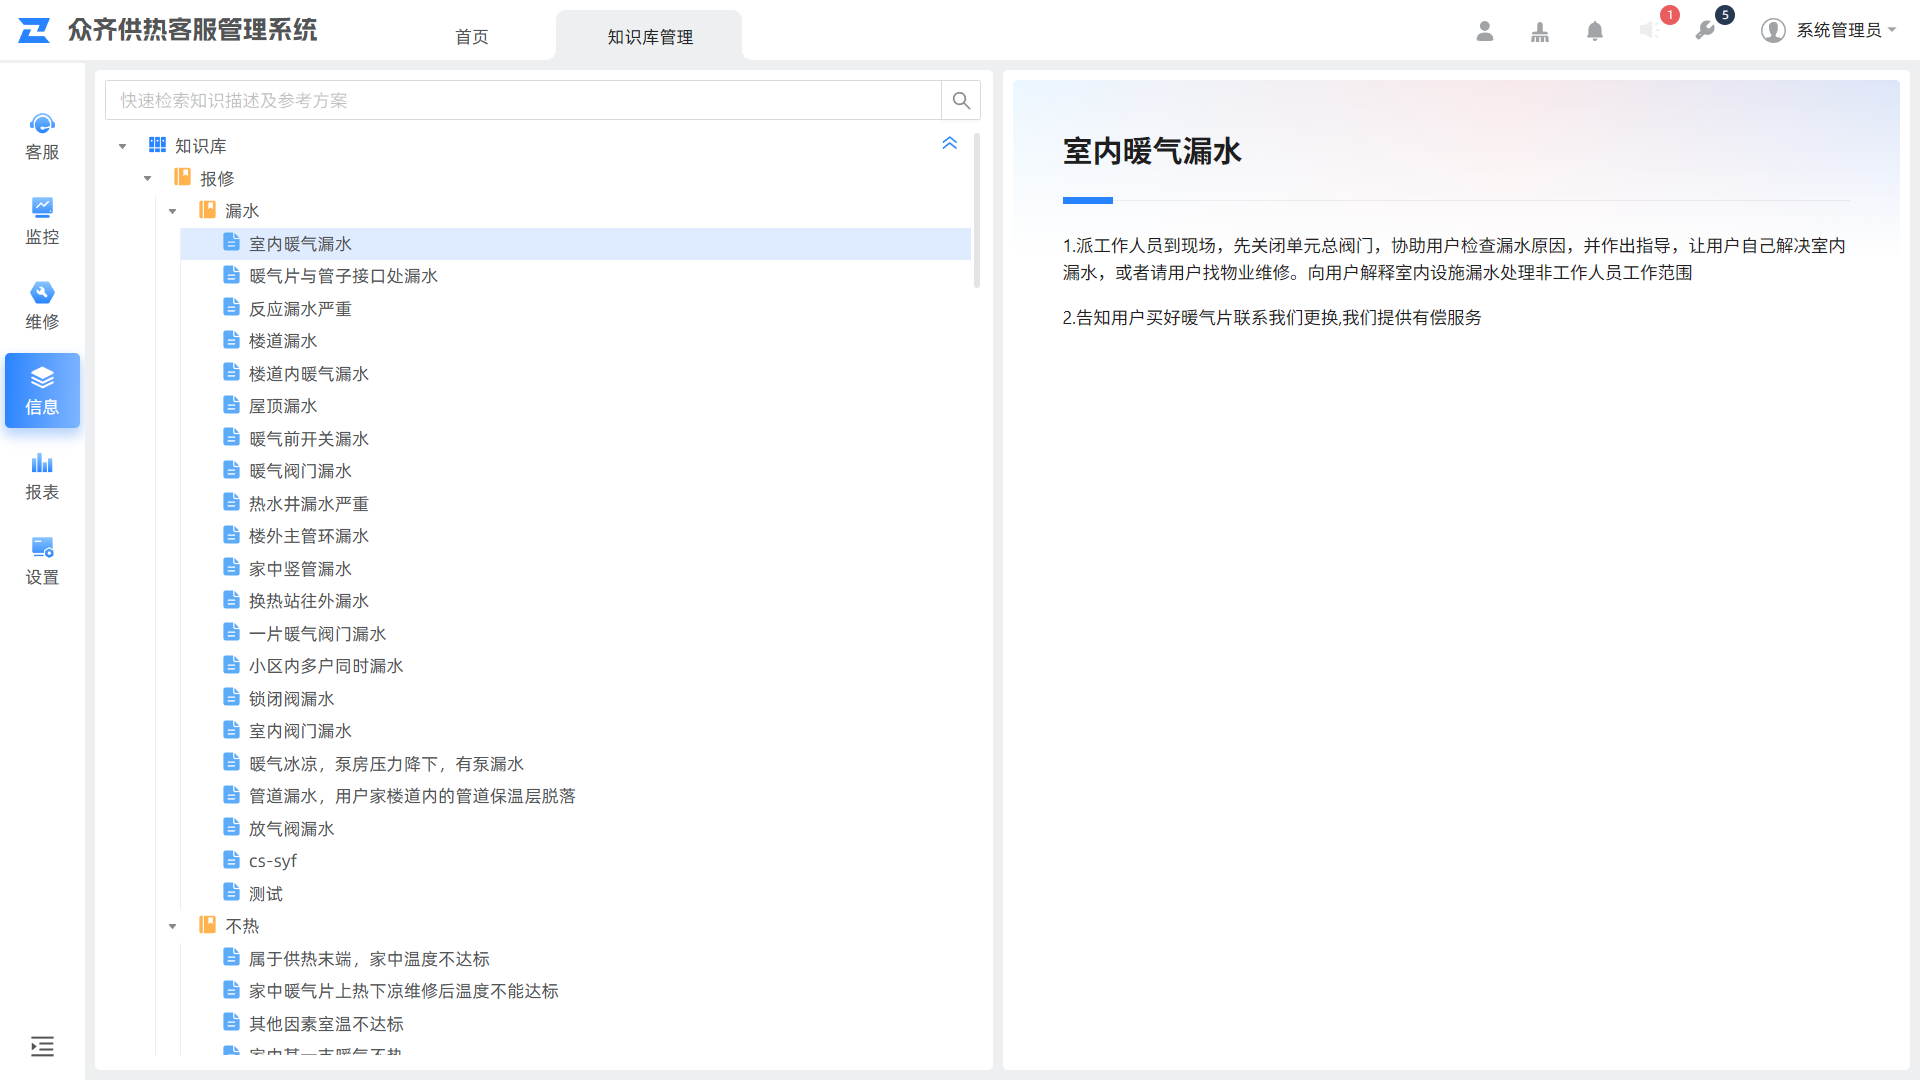Collapse the 不热 node arrow
Screen dimensions: 1920x1080
point(173,926)
